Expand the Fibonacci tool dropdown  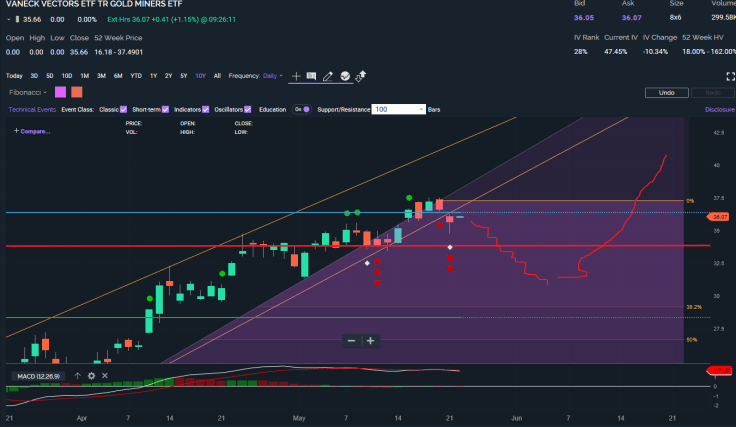pyautogui.click(x=28, y=92)
